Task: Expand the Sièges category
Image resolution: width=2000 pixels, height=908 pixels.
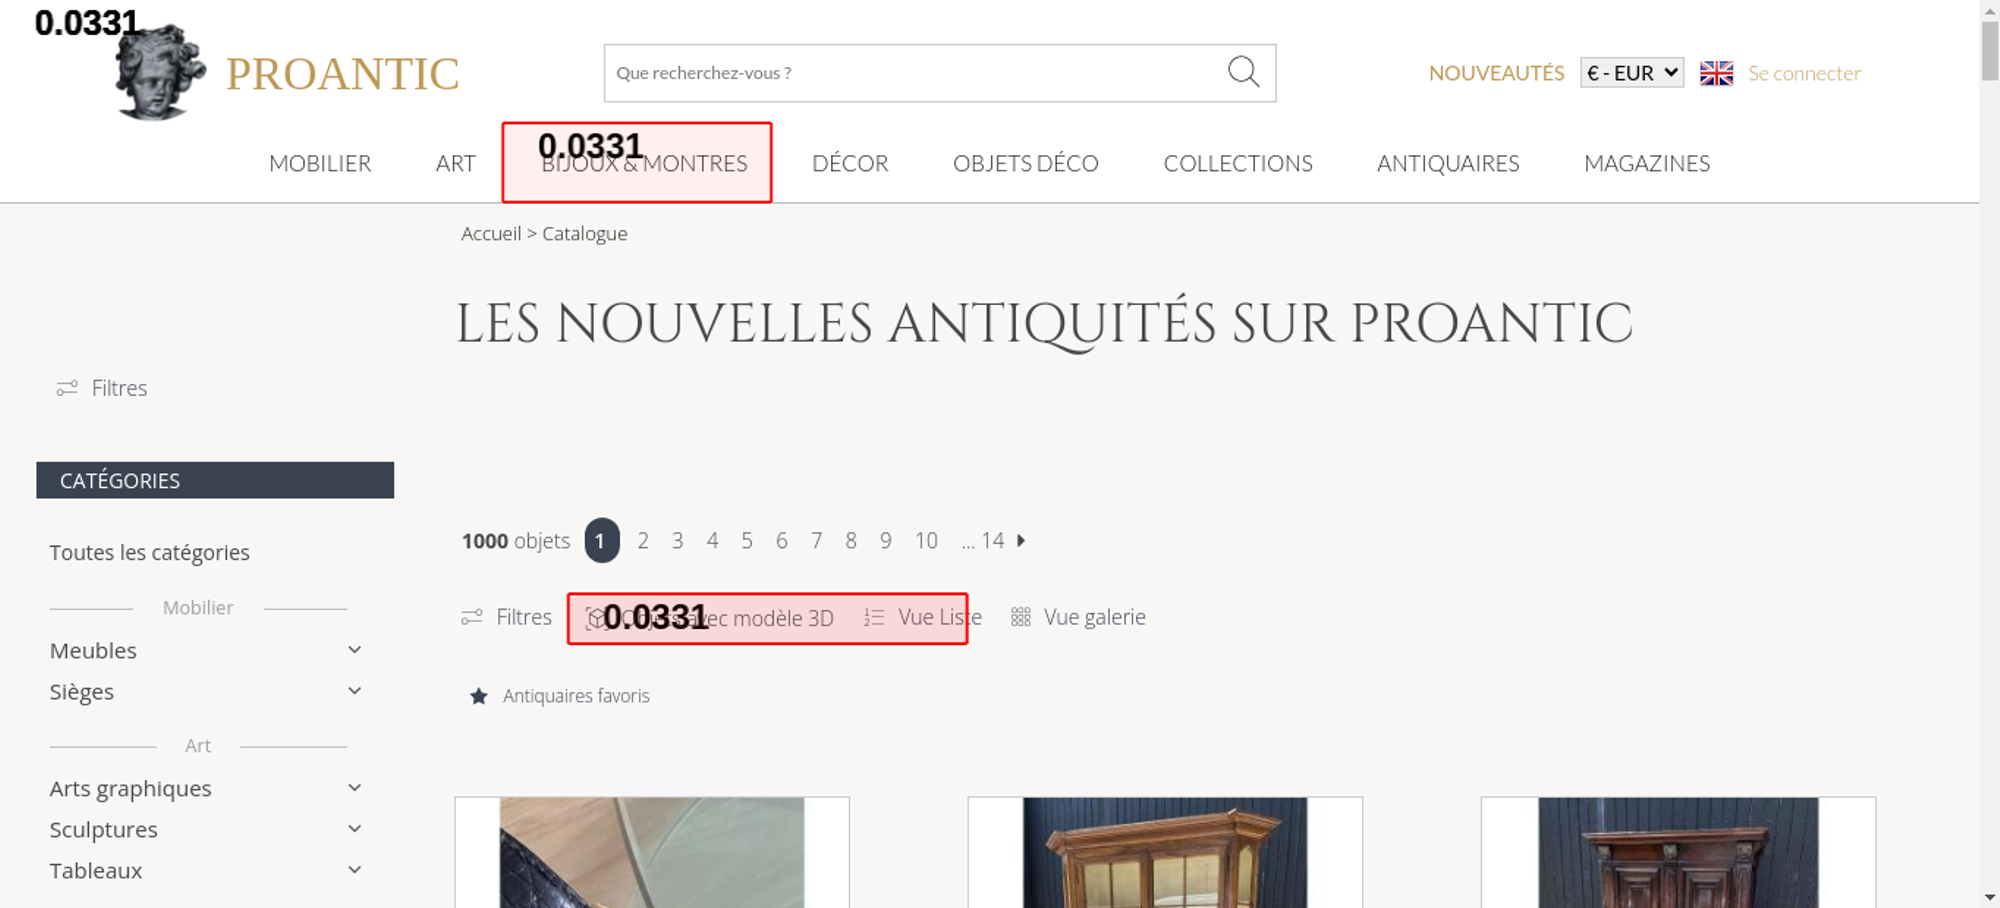Action: tap(354, 691)
